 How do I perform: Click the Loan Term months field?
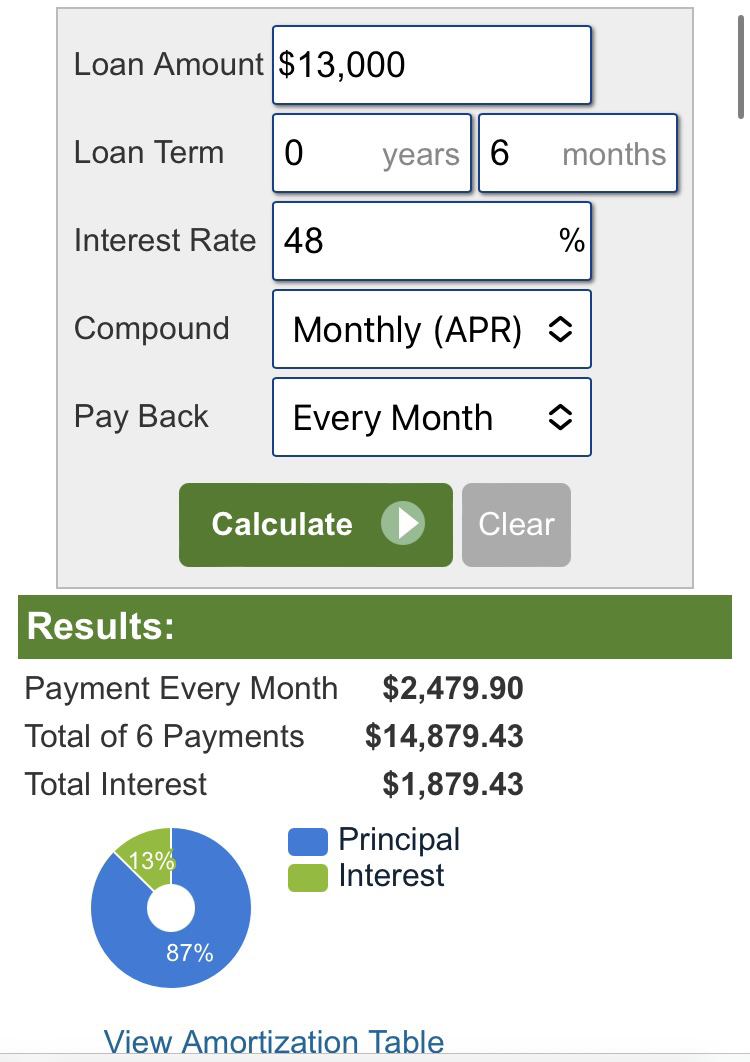(577, 153)
